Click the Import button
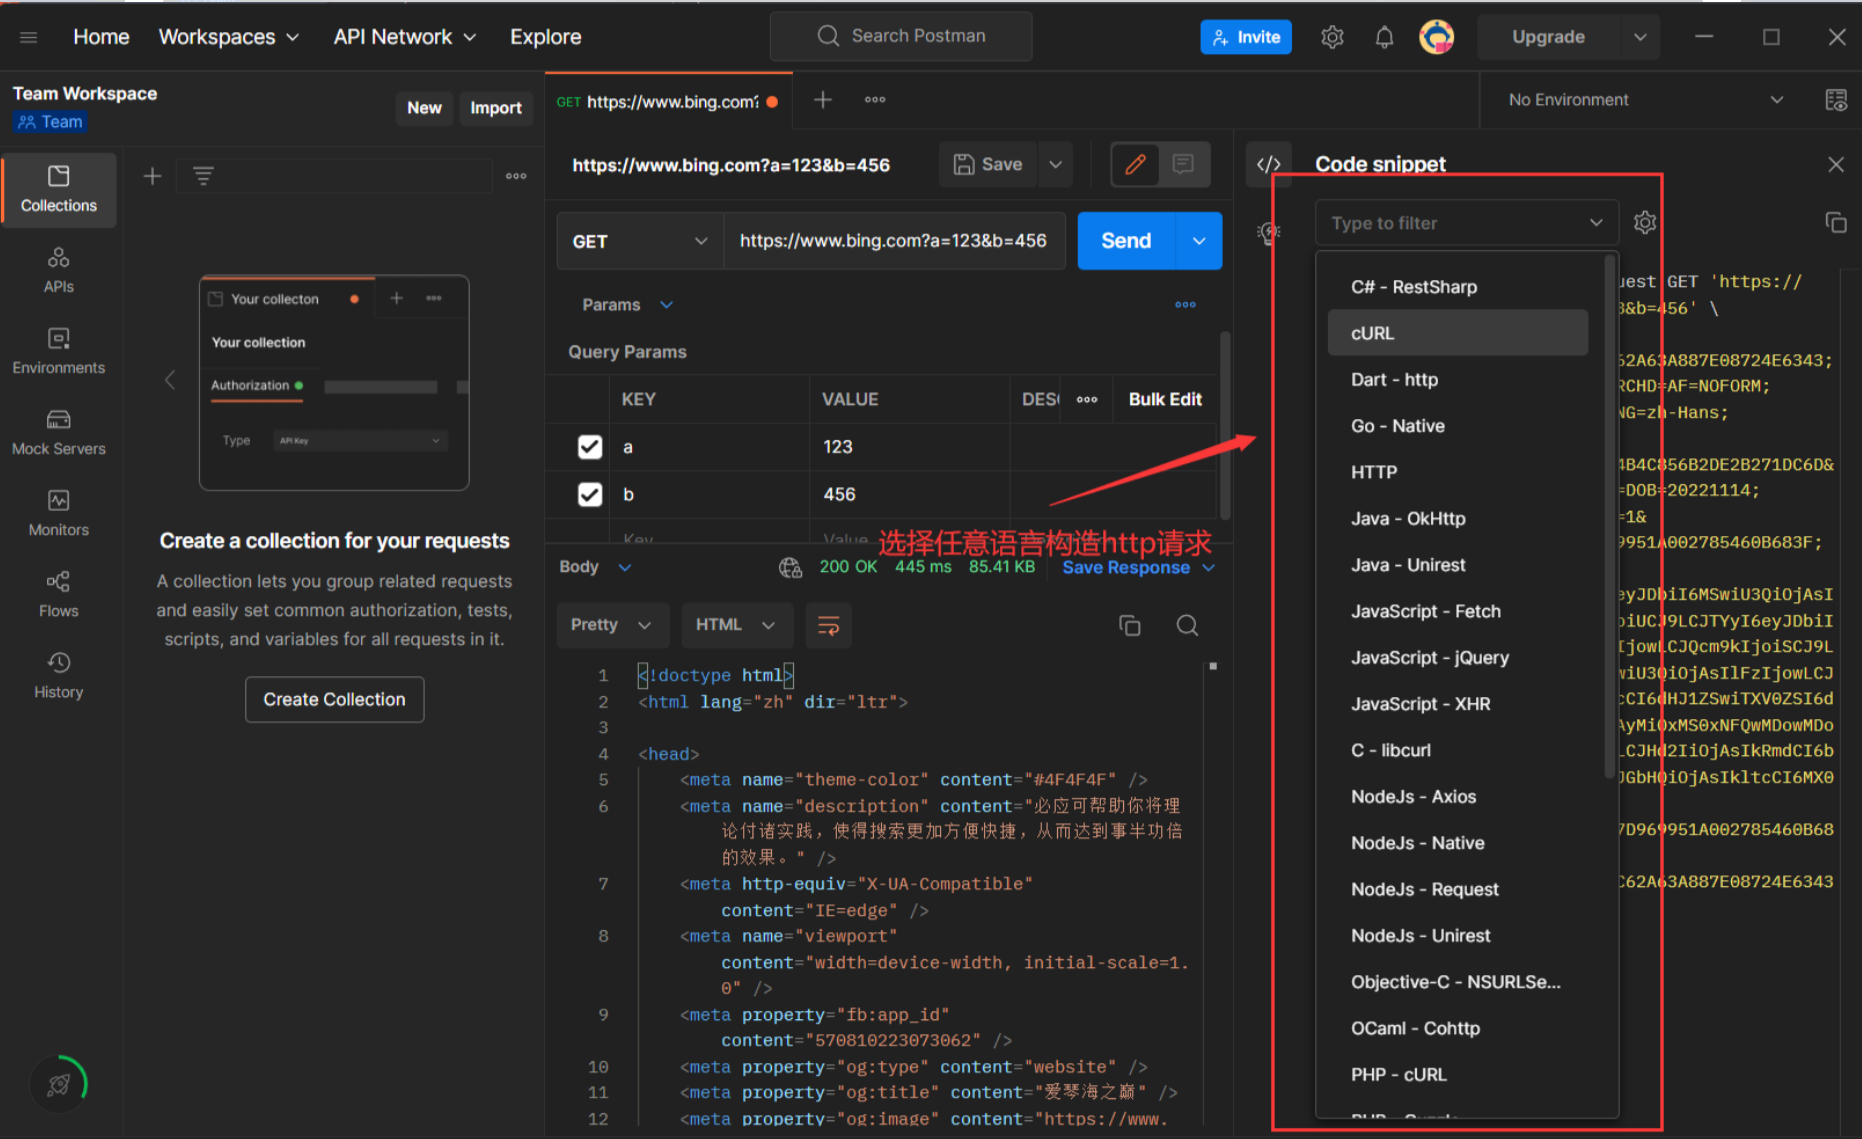 point(496,108)
